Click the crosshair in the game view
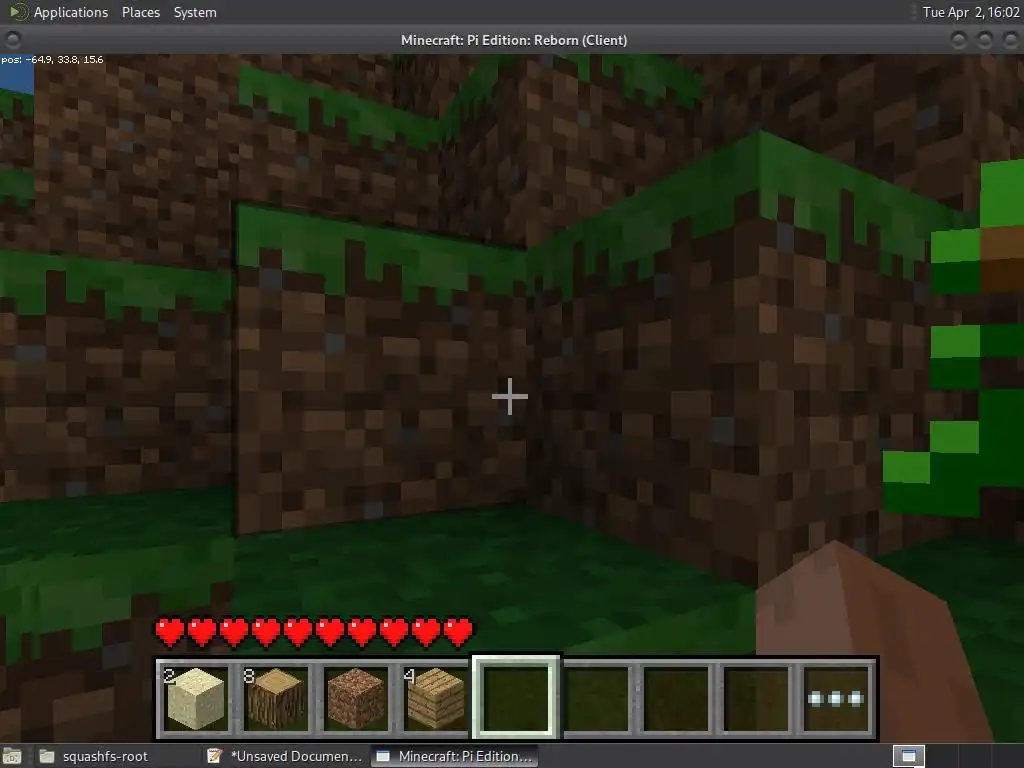 (x=509, y=396)
